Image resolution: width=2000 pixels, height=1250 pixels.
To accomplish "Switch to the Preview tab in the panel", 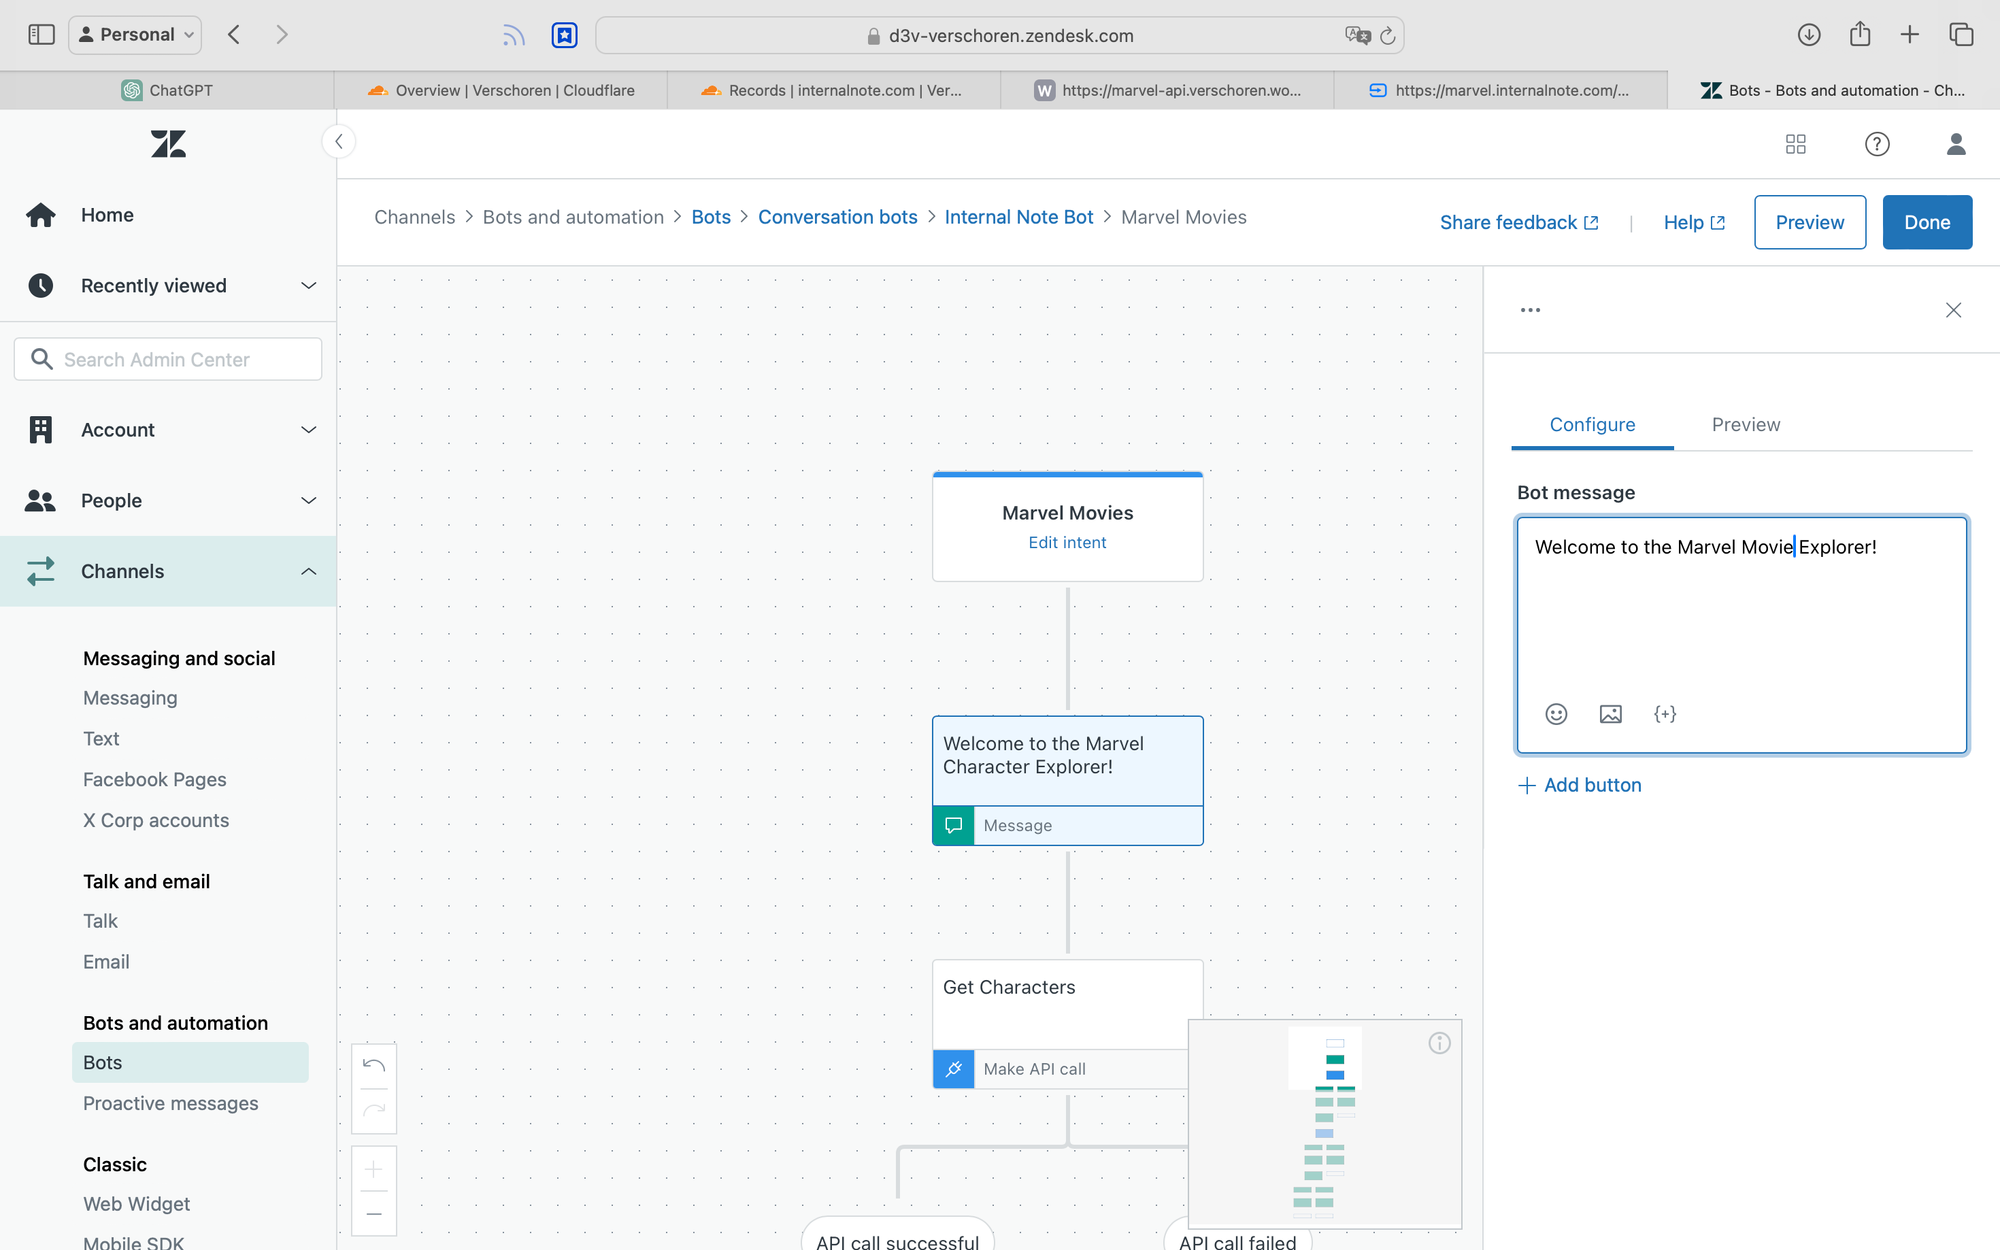I will [x=1745, y=425].
